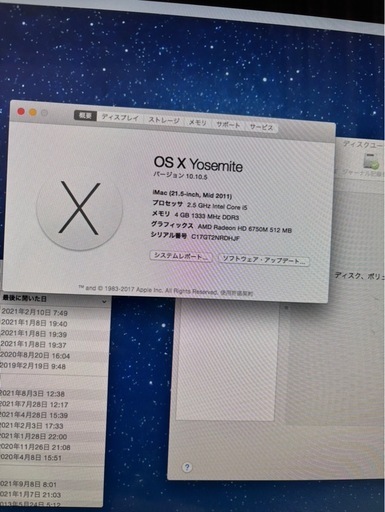The width and height of the screenshot is (385, 512).
Task: Select row dated 2019年2月19日 9:48
Action: click(x=54, y=366)
